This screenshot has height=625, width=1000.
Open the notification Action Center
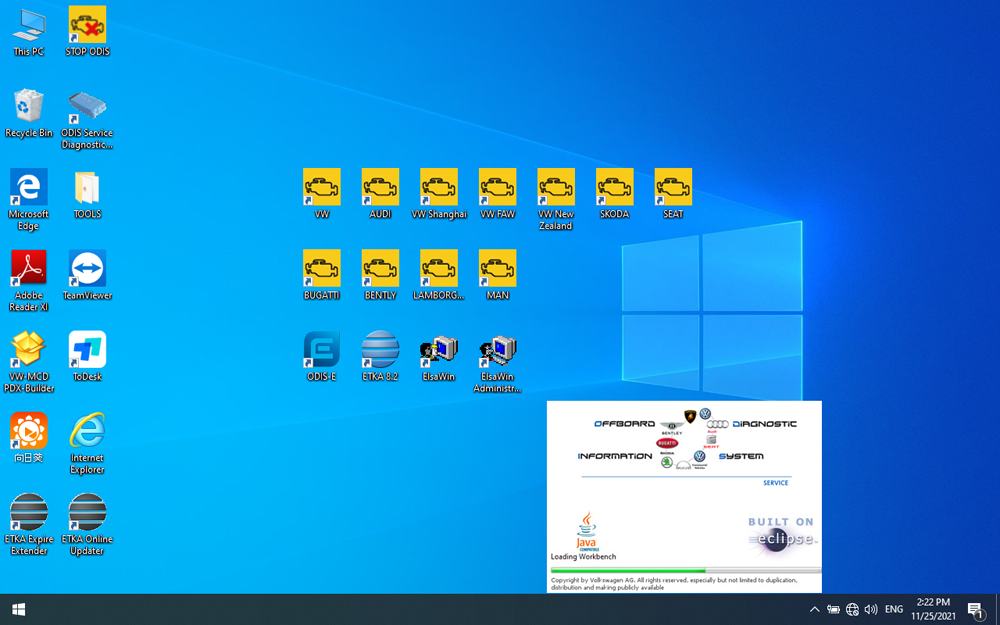(976, 610)
